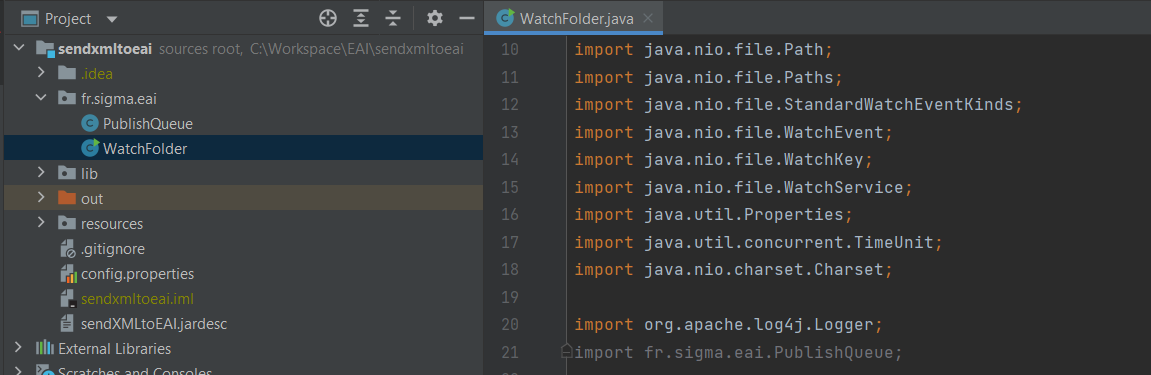Switch to WatchFolder.java editor tab
1151x375 pixels.
(x=565, y=19)
